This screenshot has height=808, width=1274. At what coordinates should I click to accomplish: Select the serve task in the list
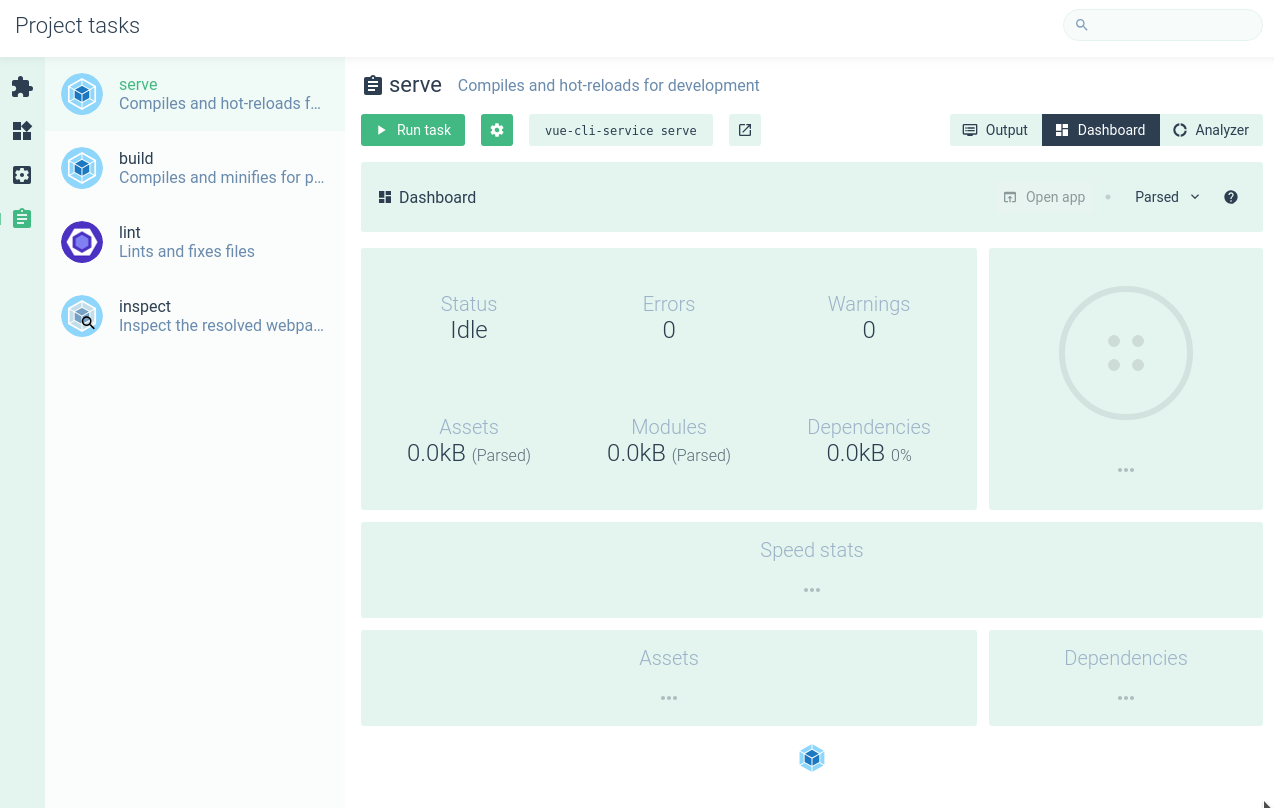click(195, 94)
